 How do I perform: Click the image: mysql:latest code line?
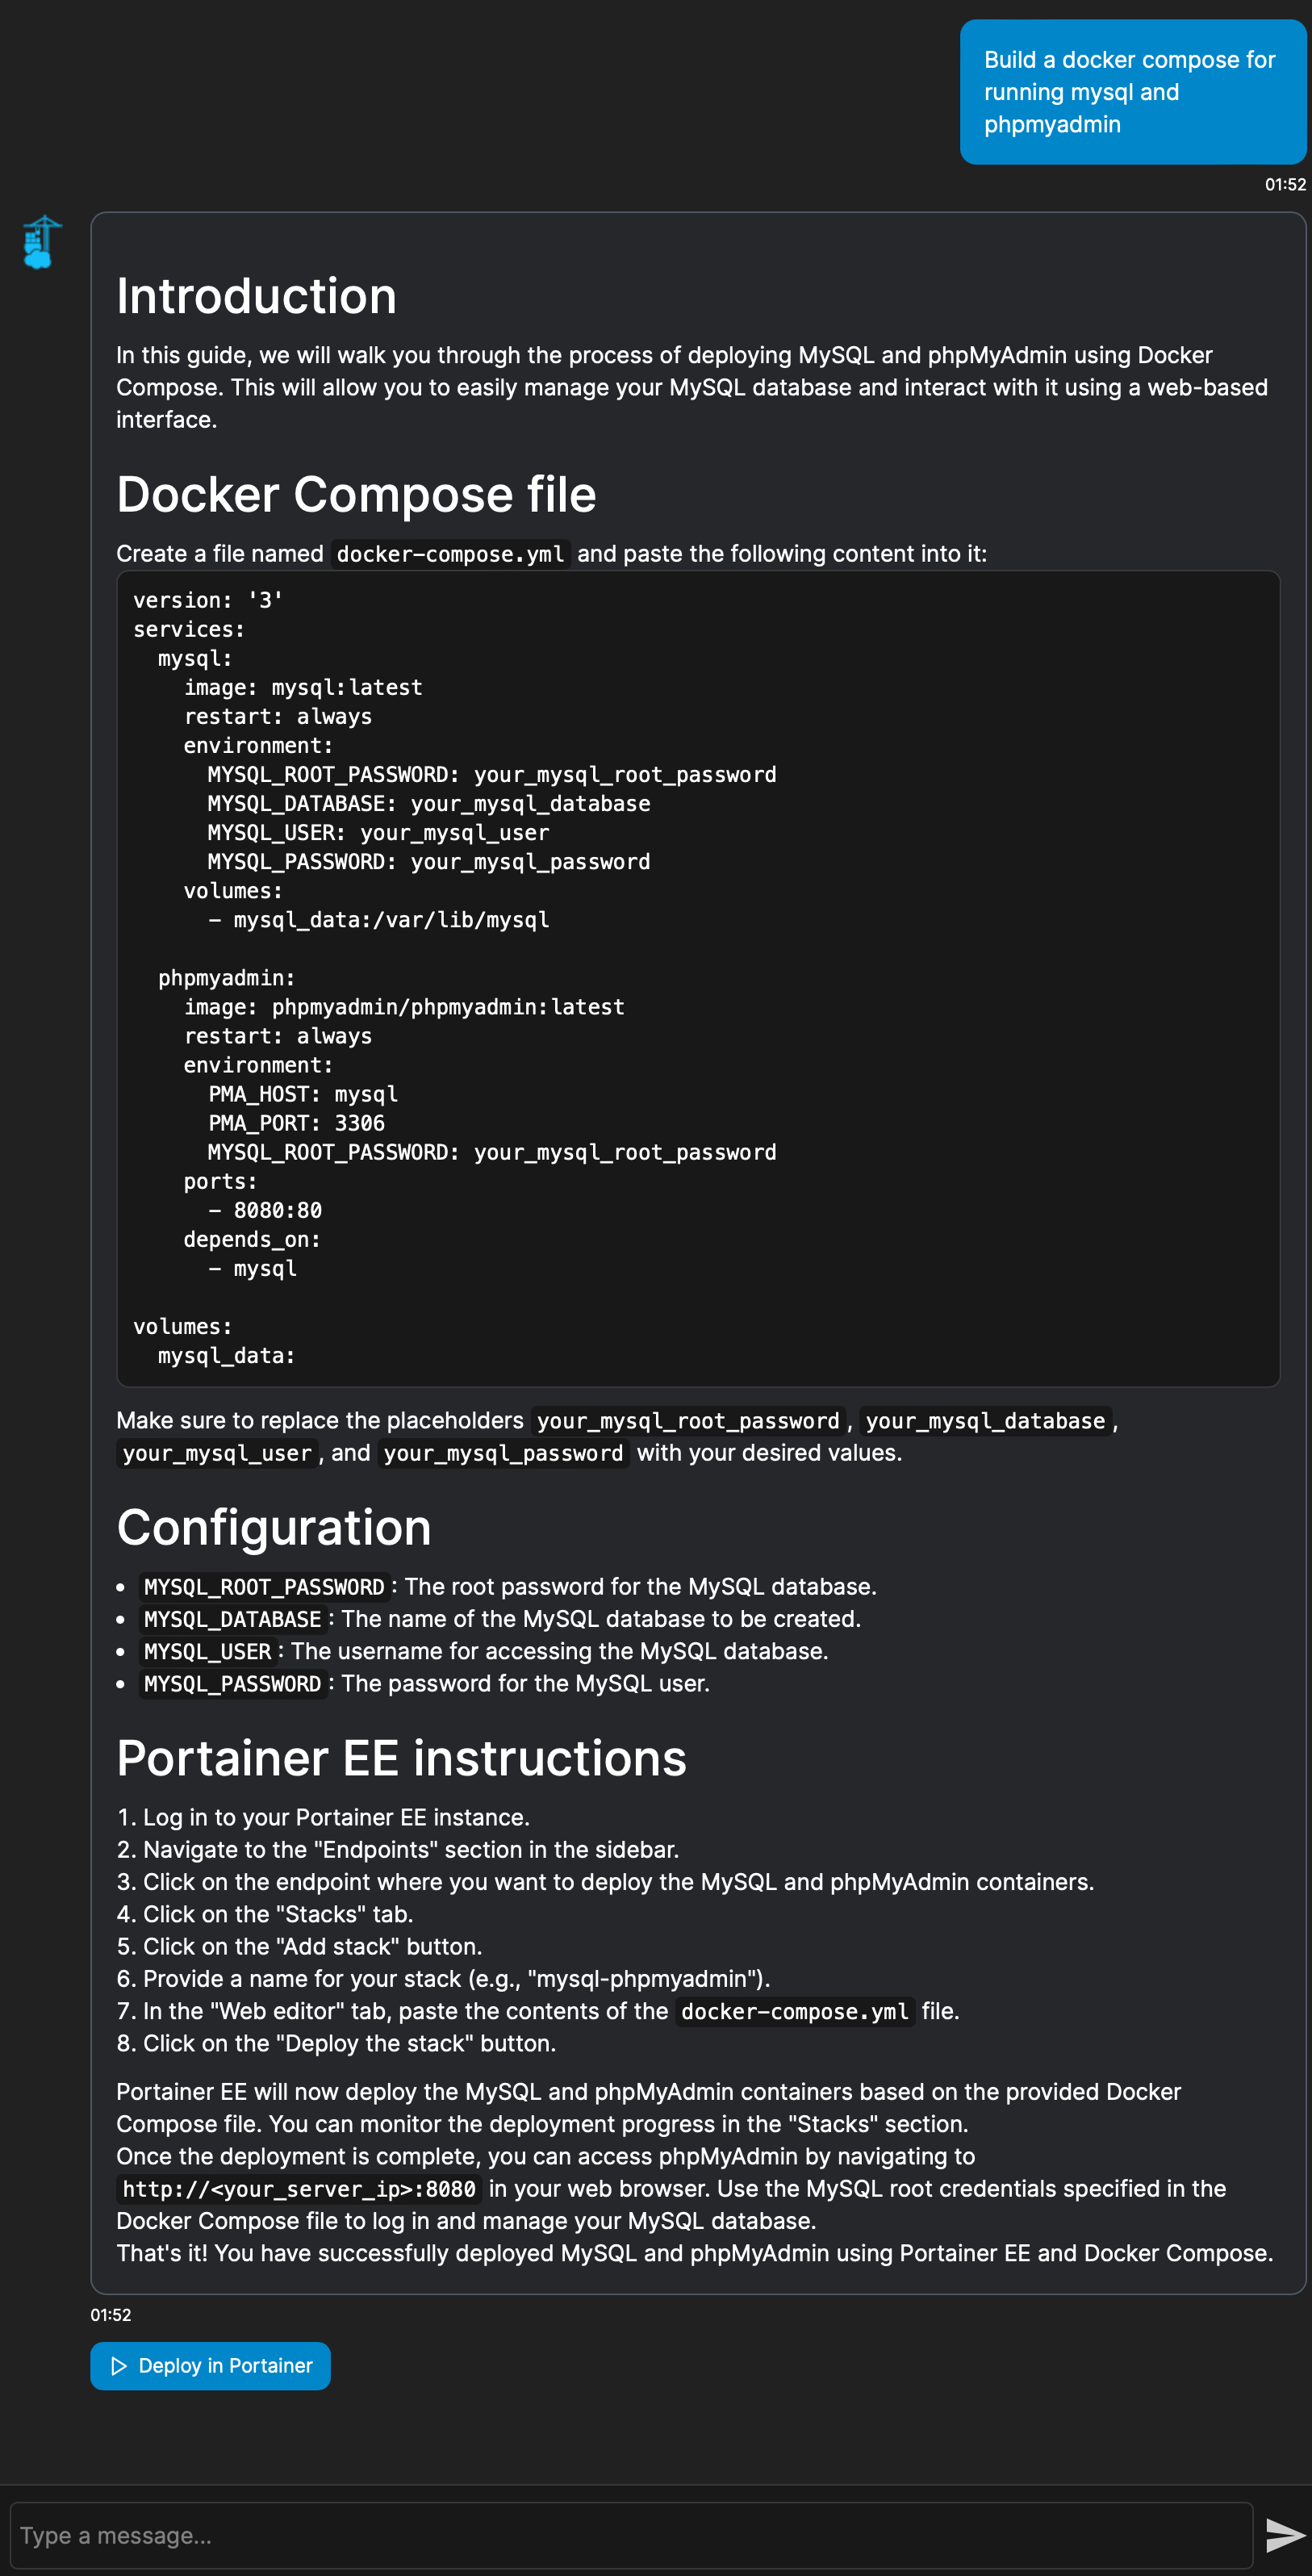tap(303, 688)
